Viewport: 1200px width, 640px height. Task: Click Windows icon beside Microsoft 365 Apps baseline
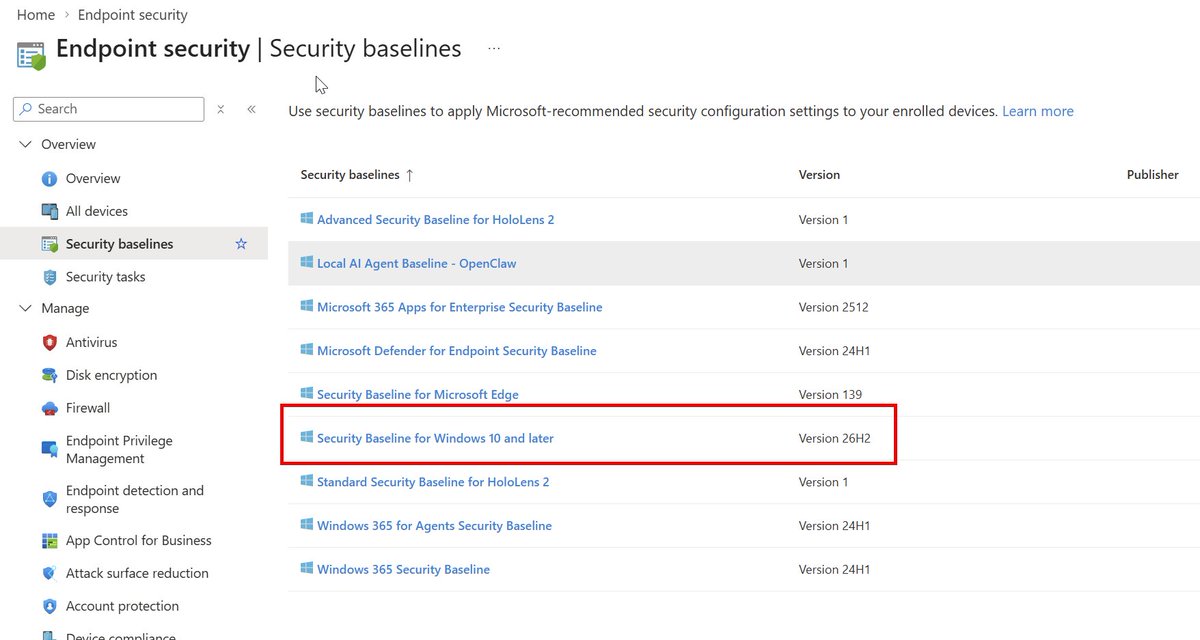[307, 307]
